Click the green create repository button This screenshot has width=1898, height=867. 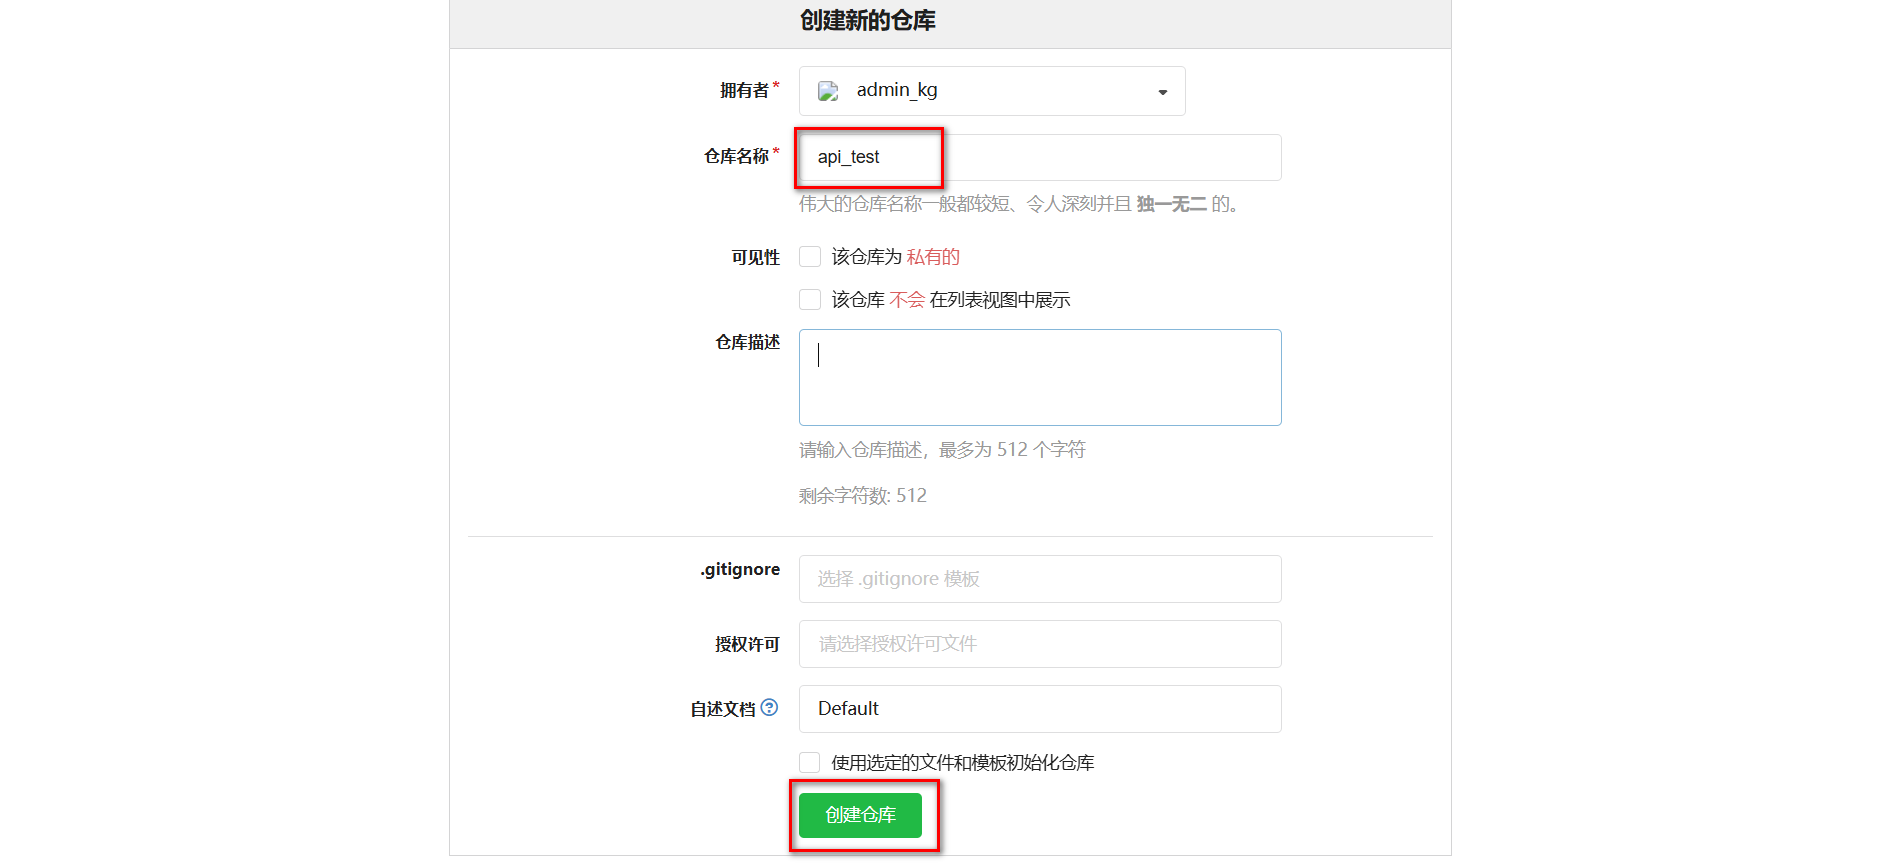(x=860, y=815)
